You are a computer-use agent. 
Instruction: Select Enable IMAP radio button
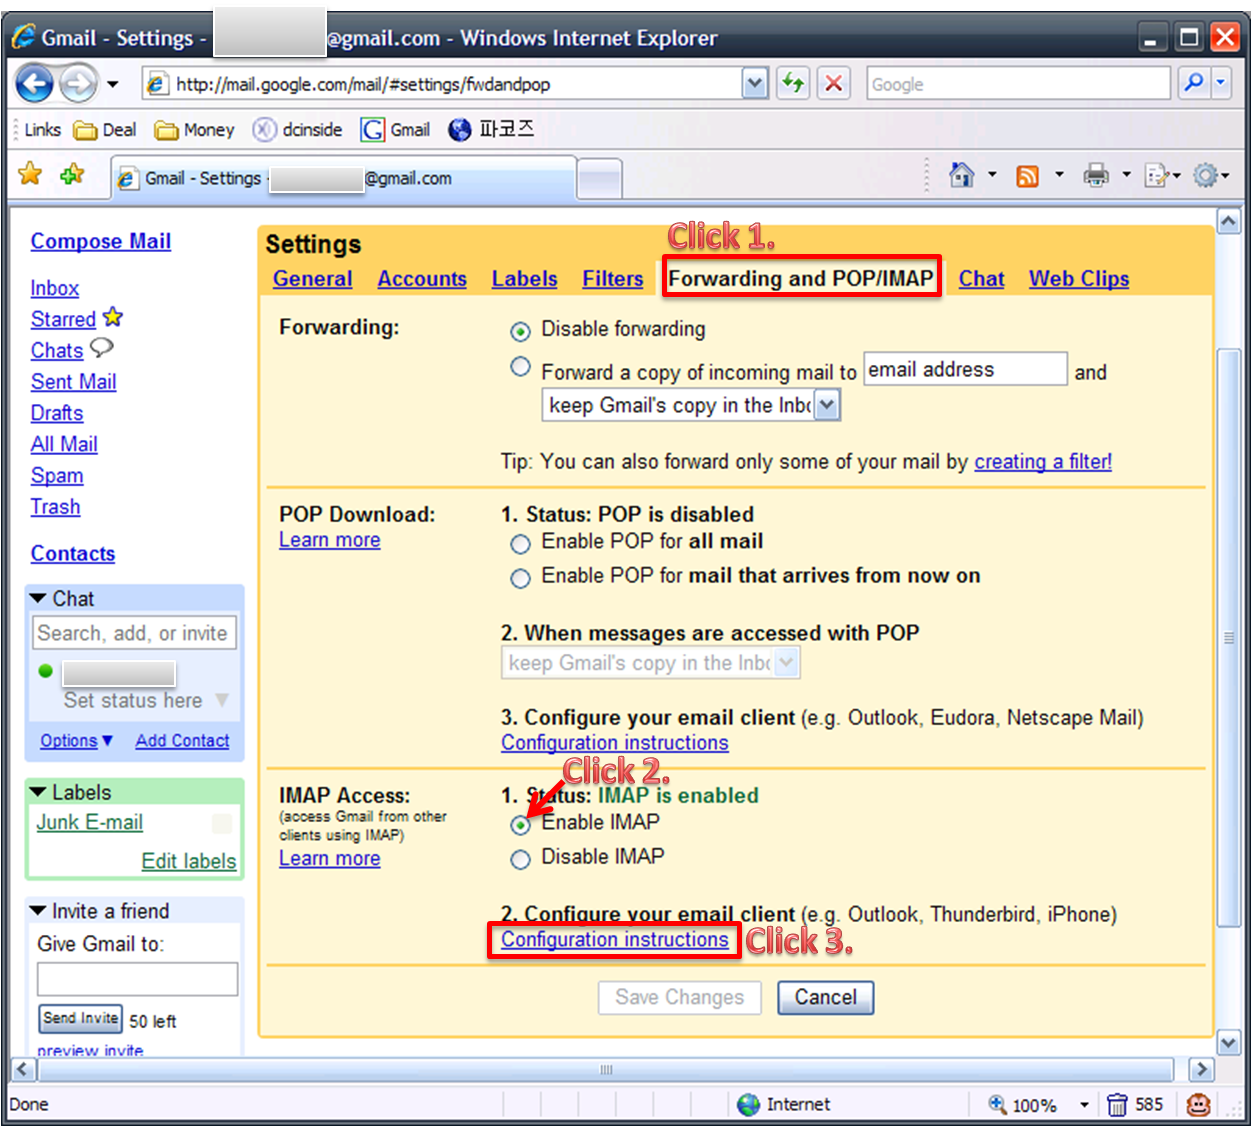[520, 825]
